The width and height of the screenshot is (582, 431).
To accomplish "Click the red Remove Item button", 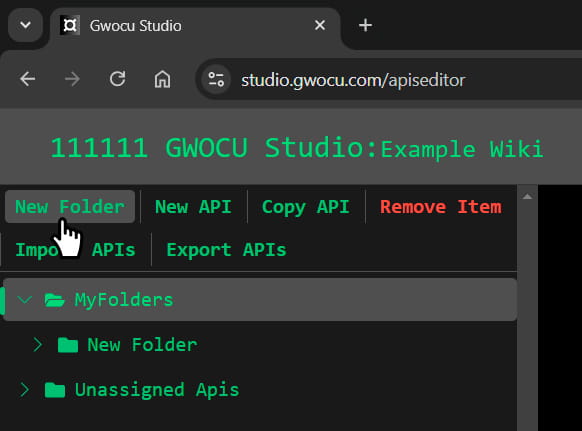I will [441, 207].
